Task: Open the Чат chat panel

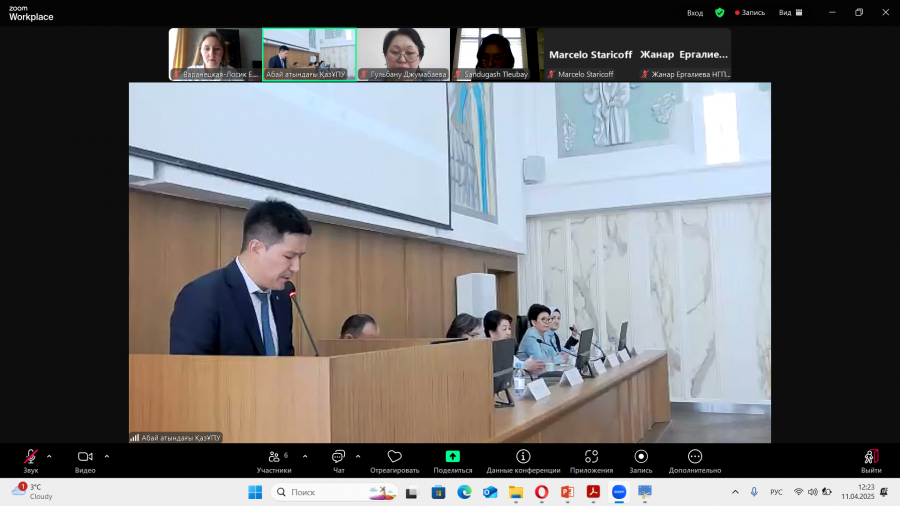Action: coord(339,461)
